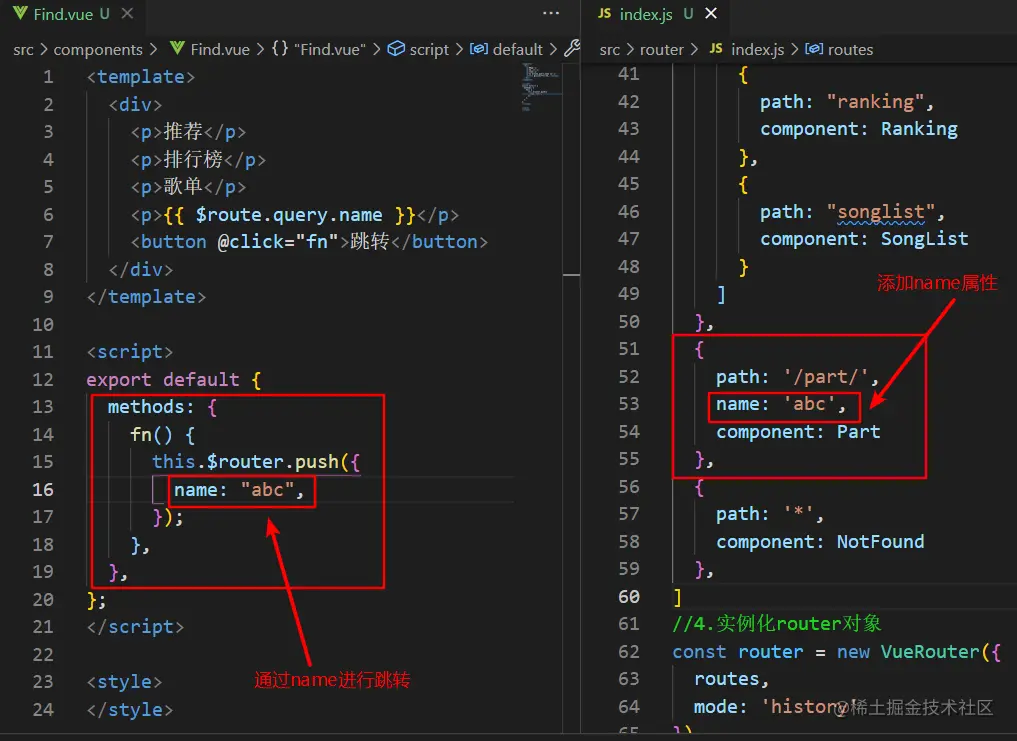1017x741 pixels.
Task: Click the wrench icon in breadcrumbs
Action: 571,48
